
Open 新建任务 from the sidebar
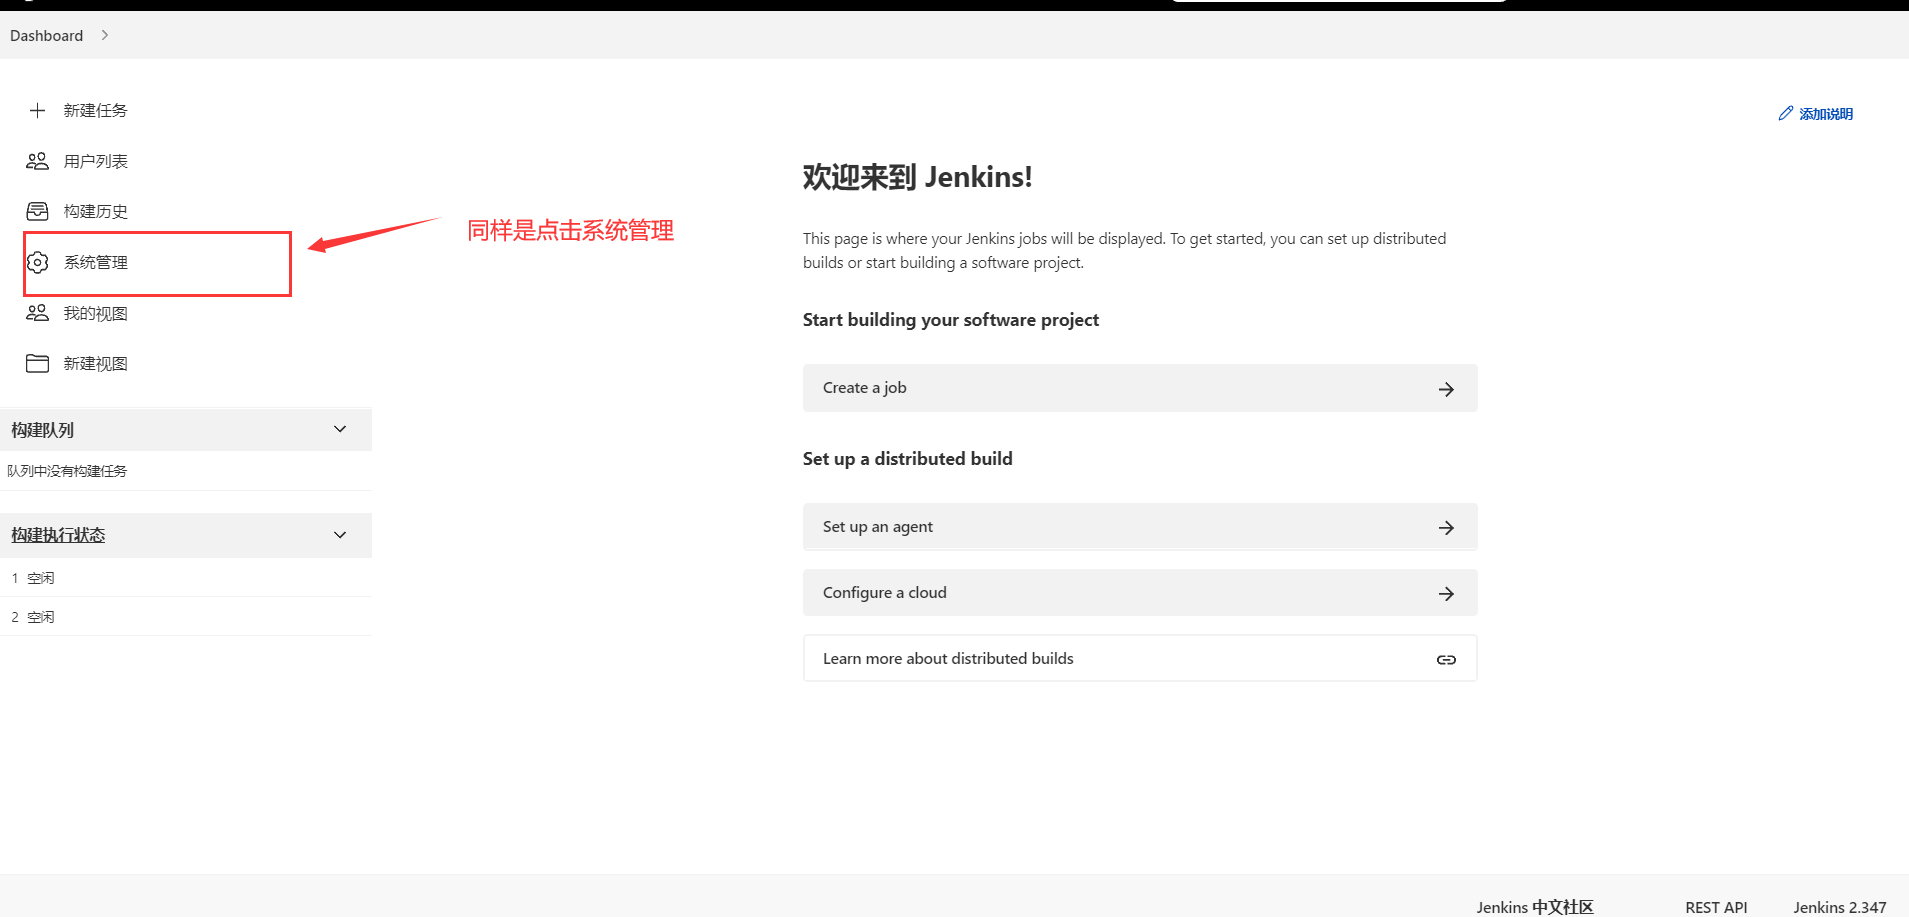tap(95, 110)
